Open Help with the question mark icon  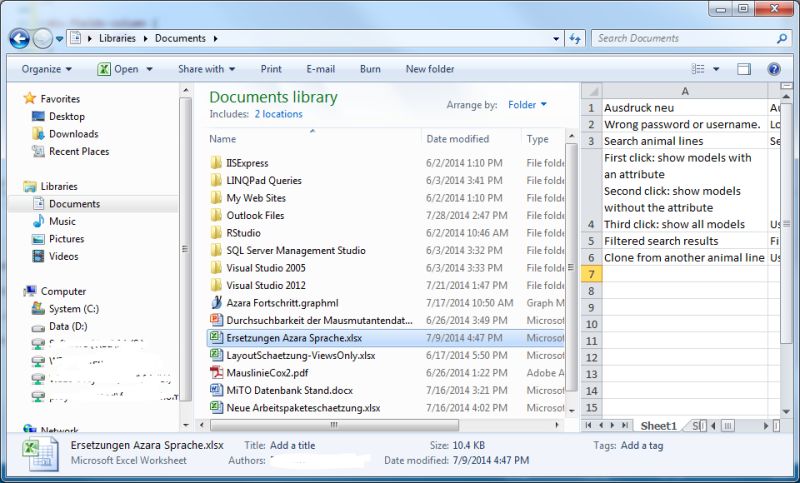773,69
